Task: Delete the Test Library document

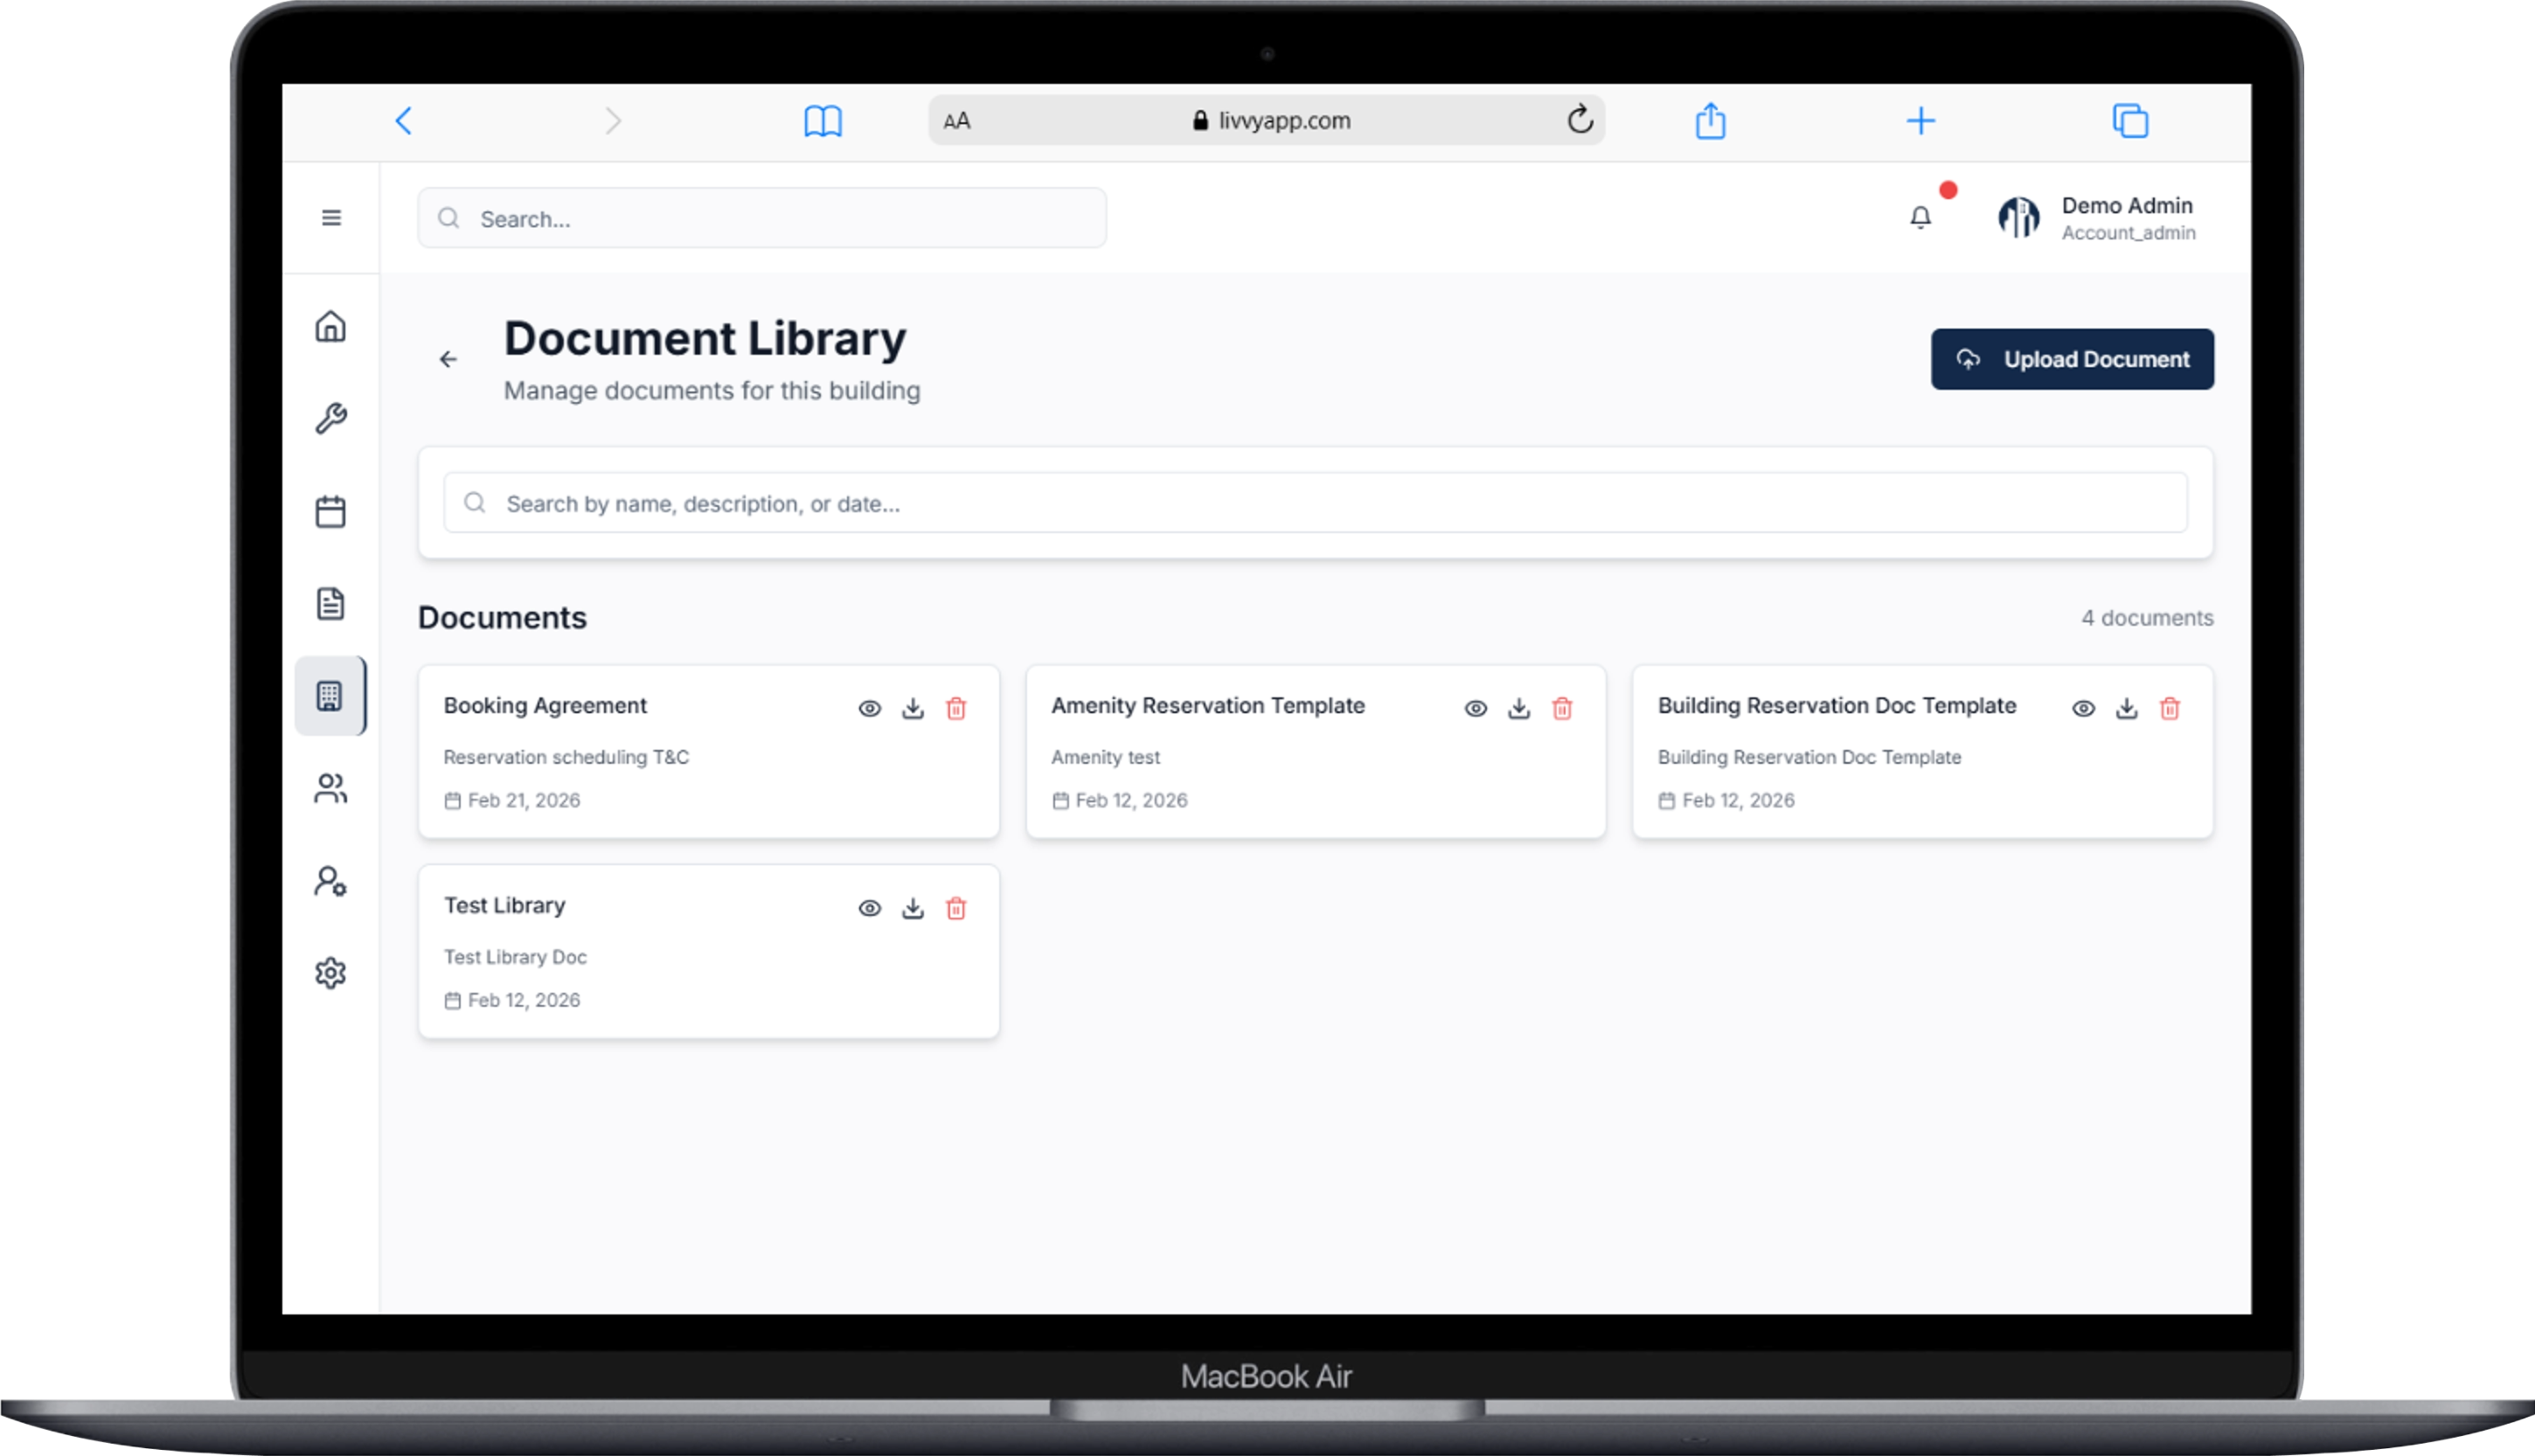Action: [x=957, y=909]
